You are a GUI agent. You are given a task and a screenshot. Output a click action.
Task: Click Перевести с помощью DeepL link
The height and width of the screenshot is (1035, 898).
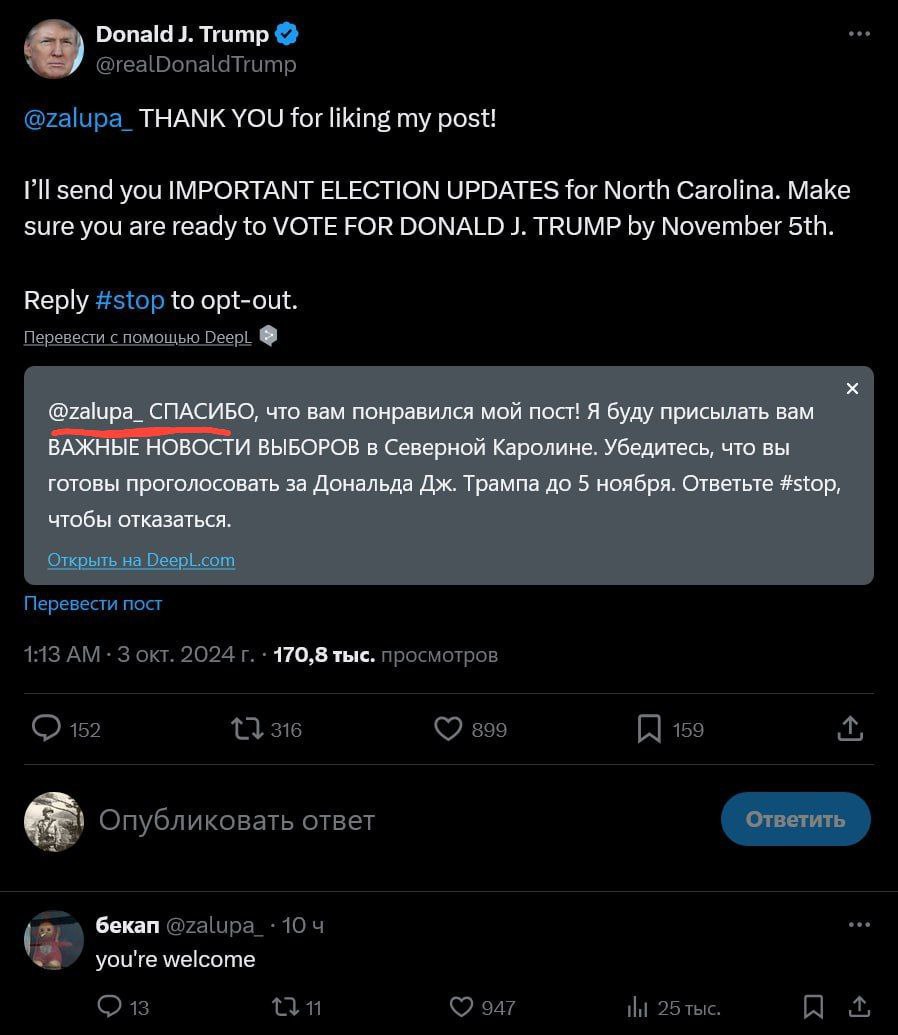point(137,338)
